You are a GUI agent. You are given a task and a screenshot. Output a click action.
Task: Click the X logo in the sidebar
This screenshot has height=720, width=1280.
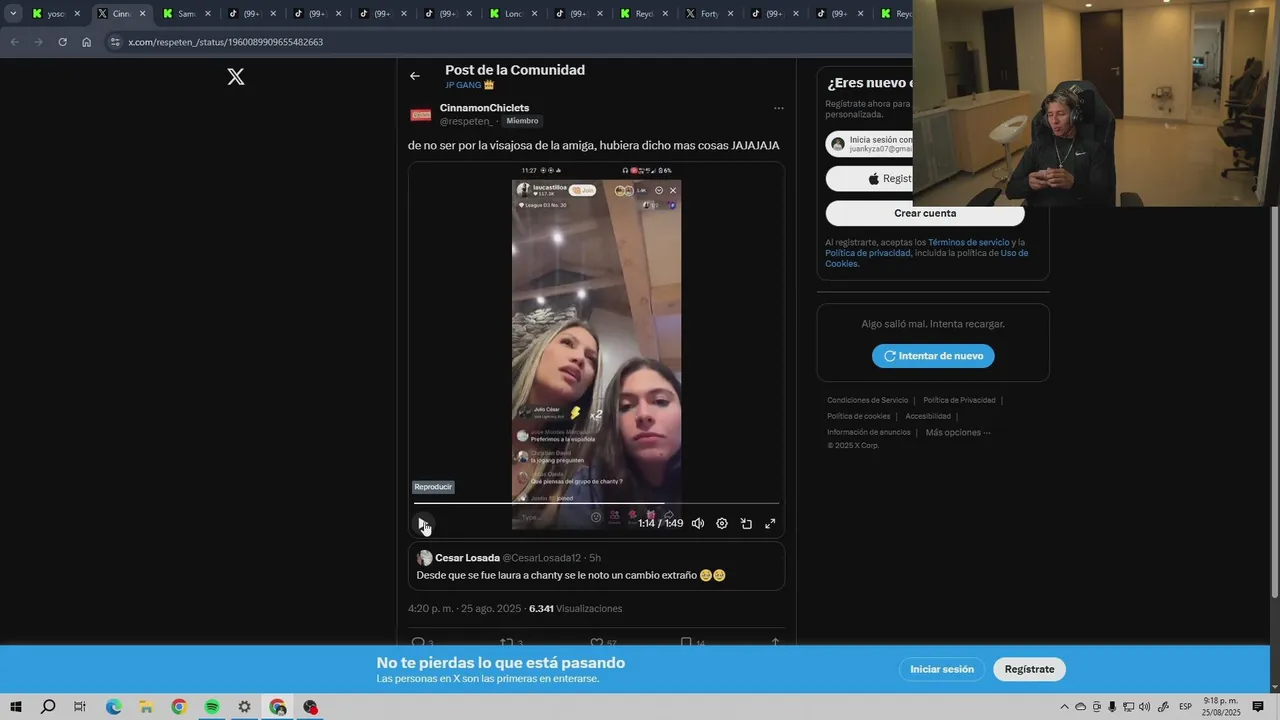(236, 77)
